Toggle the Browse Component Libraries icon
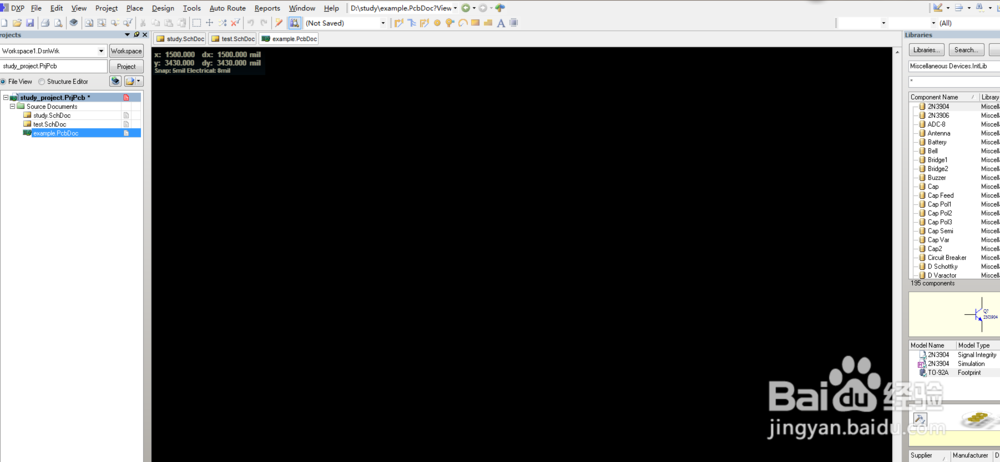The width and height of the screenshot is (1000, 462). [x=294, y=23]
